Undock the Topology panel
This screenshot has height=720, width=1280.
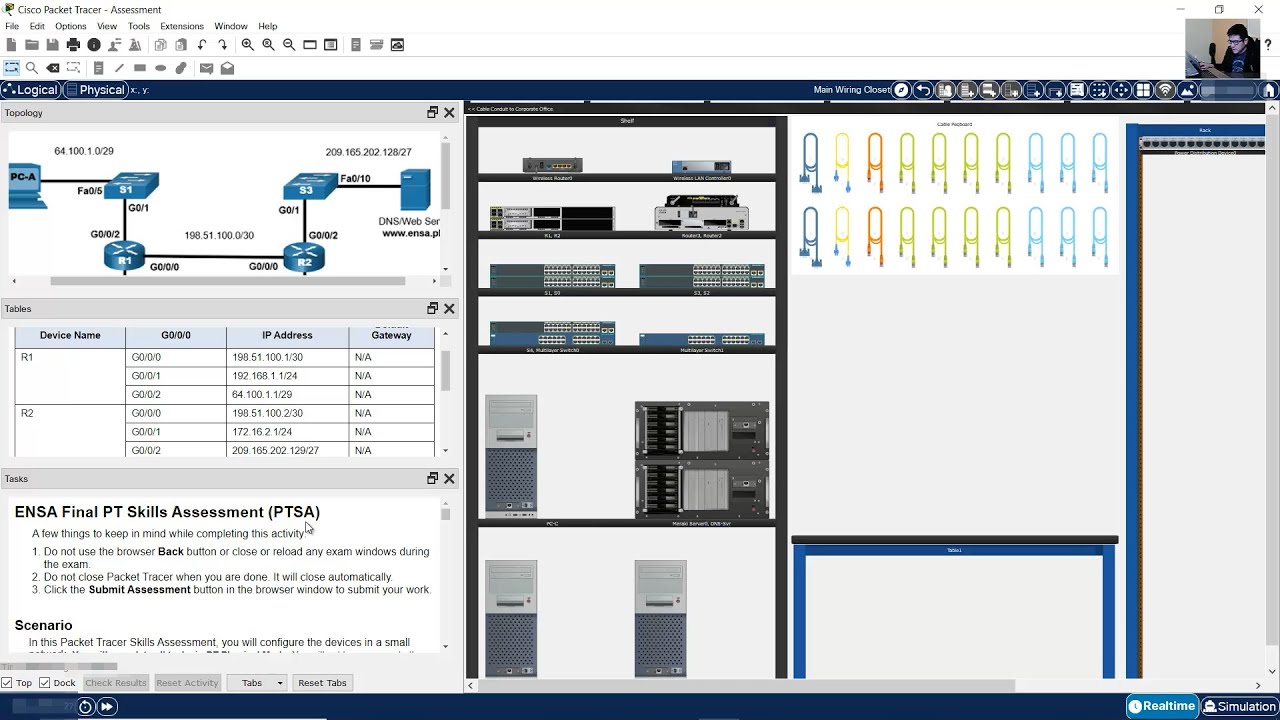[x=433, y=113]
